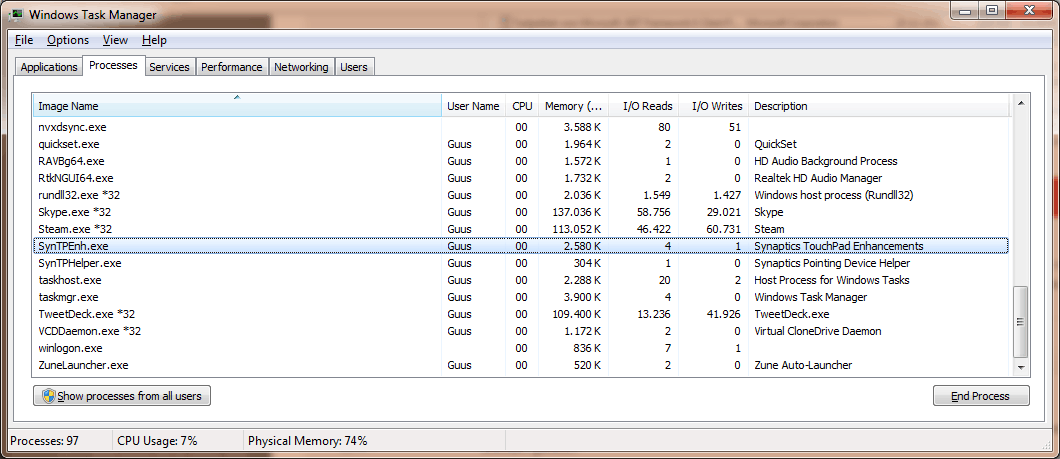Select the SynTPEnh.exe process
1060x459 pixels.
(521, 246)
